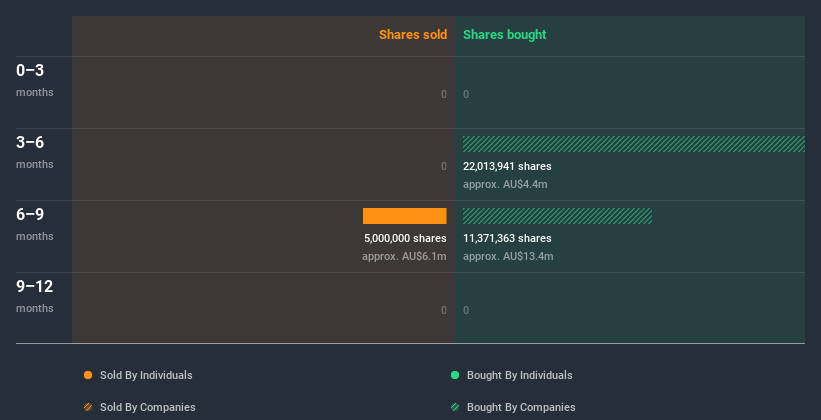Click the bought zero in 9–12 months row
Viewport: 821px width, 420px height.
pos(466,310)
